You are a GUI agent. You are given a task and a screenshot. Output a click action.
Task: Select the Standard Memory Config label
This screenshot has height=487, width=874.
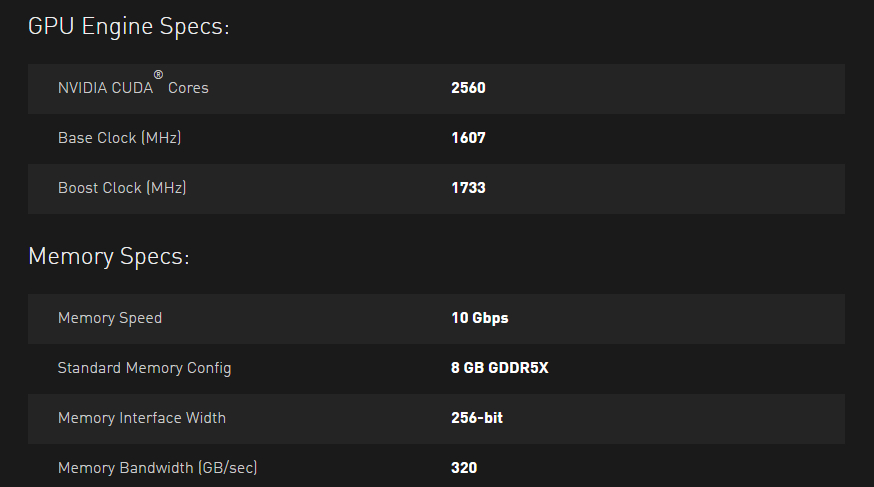144,368
